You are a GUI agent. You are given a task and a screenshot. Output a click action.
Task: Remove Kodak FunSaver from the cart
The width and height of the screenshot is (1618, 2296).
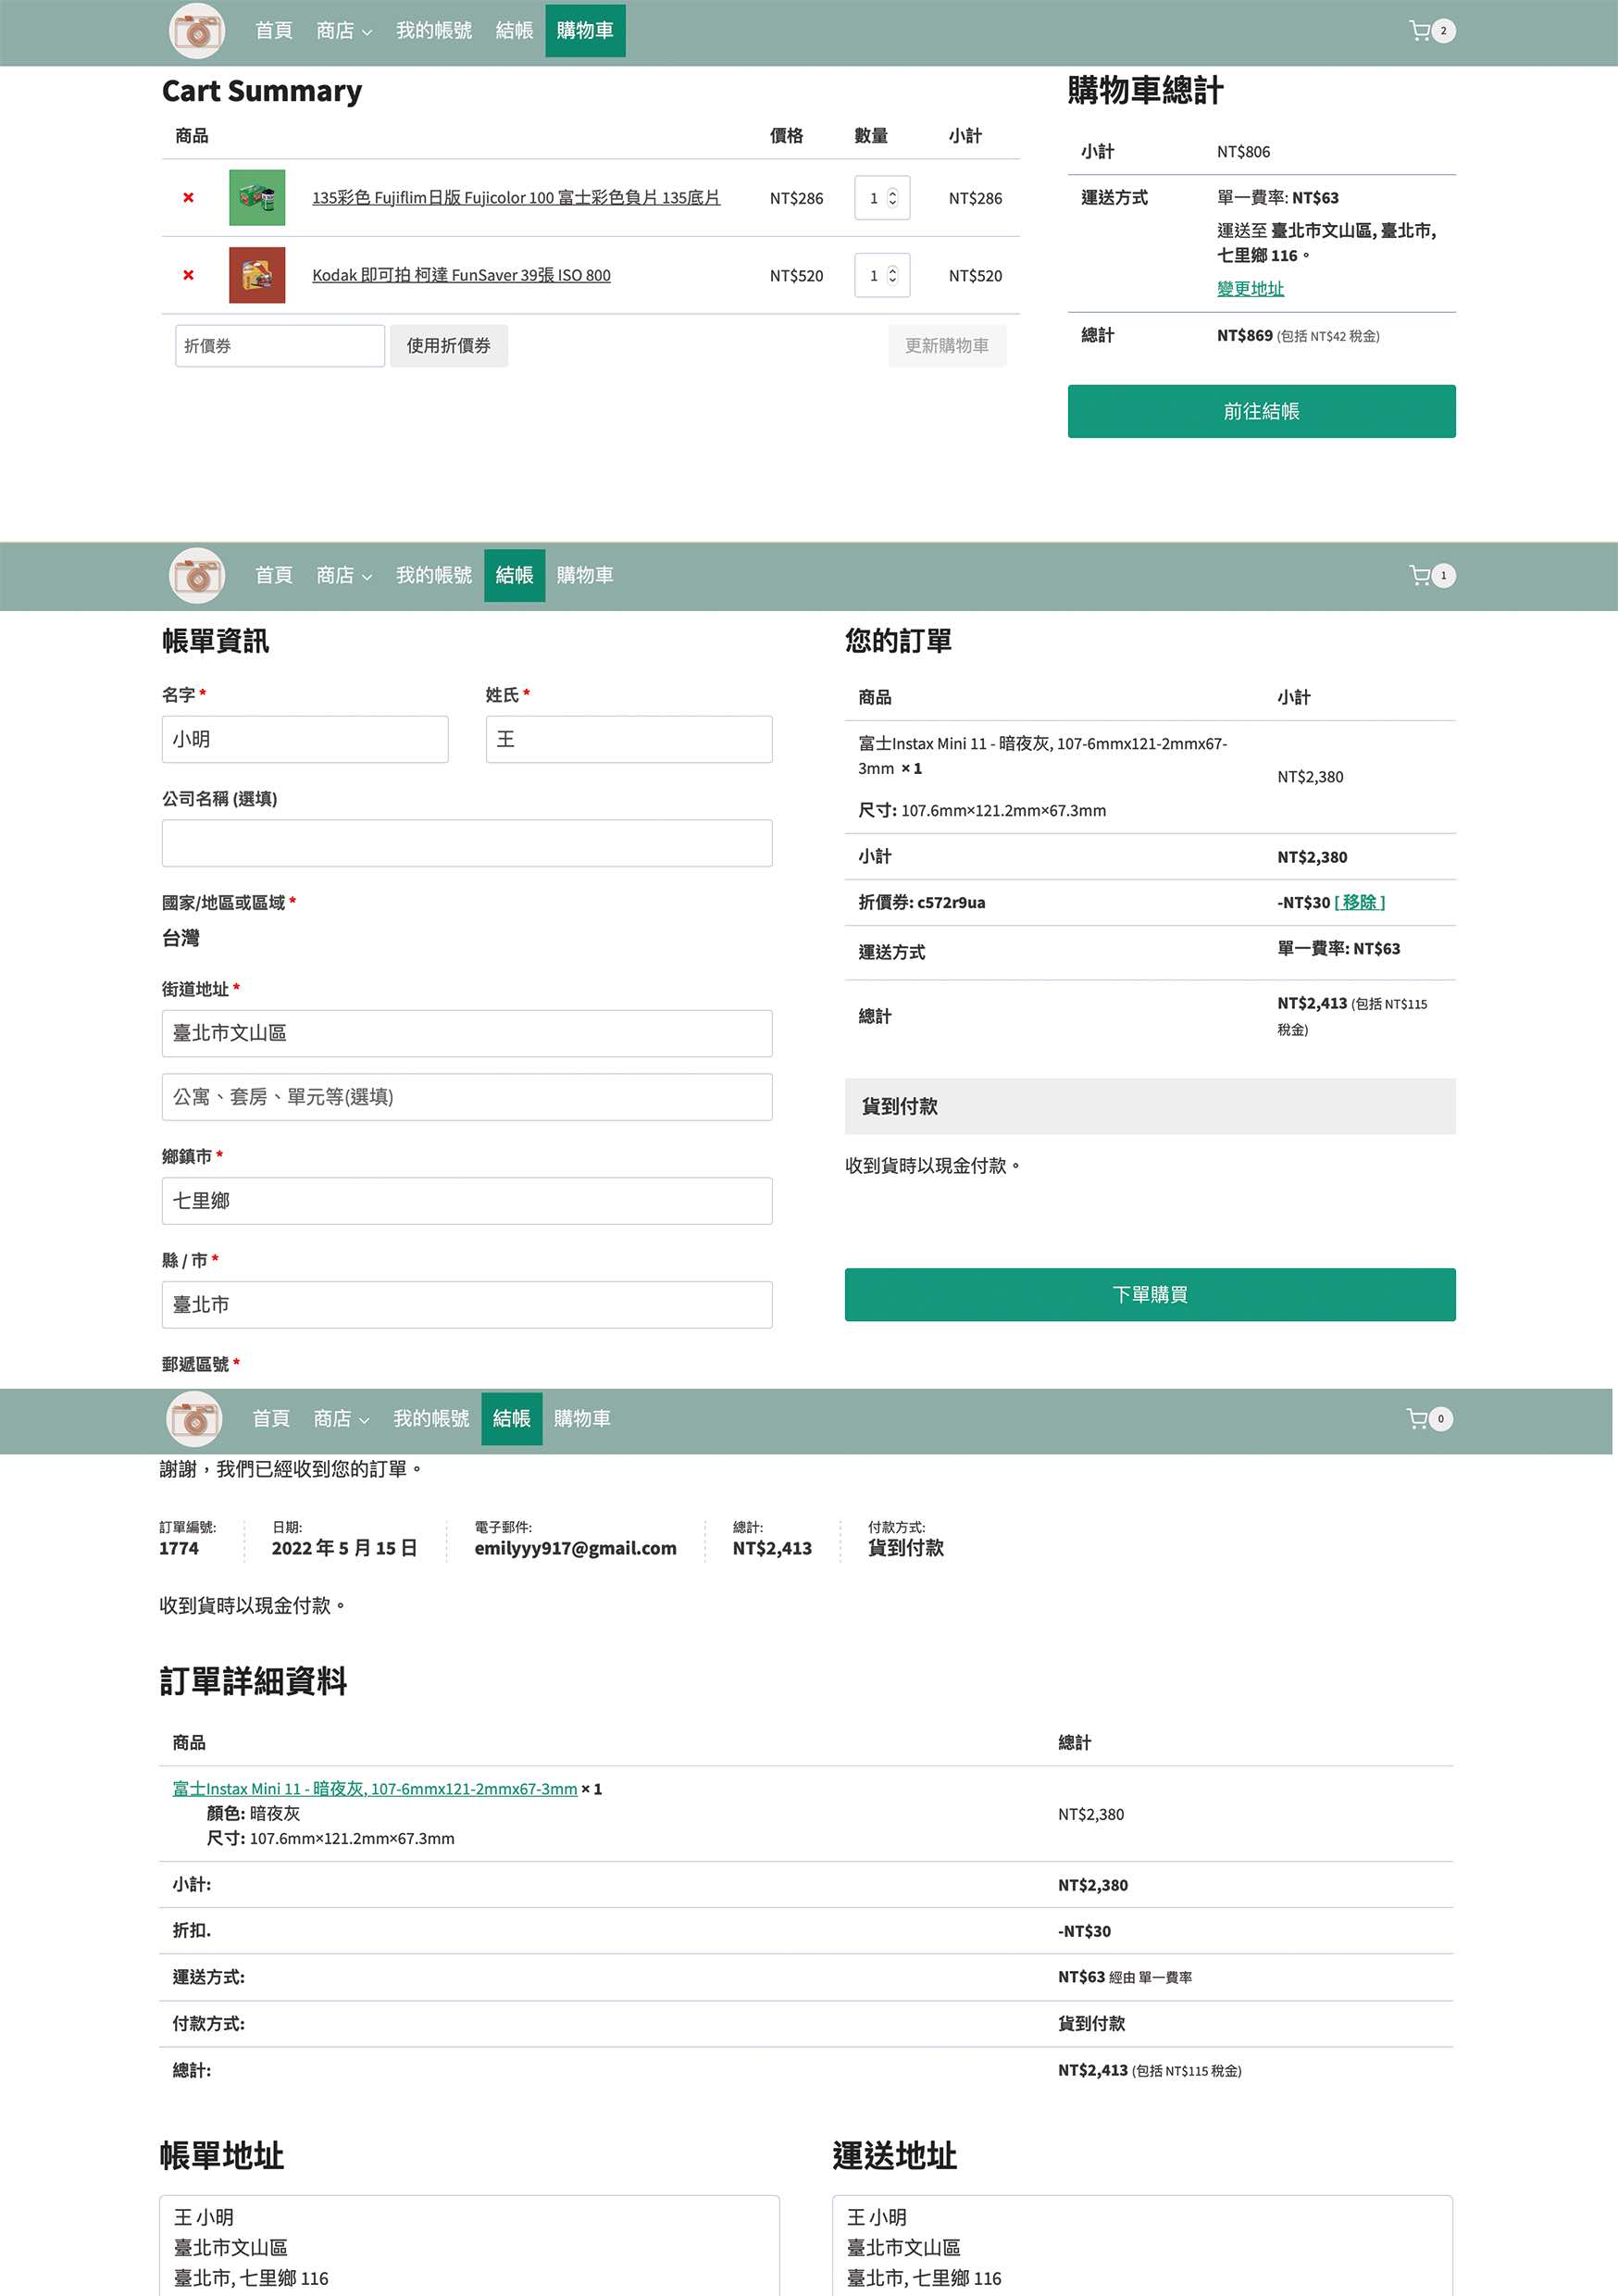click(188, 275)
